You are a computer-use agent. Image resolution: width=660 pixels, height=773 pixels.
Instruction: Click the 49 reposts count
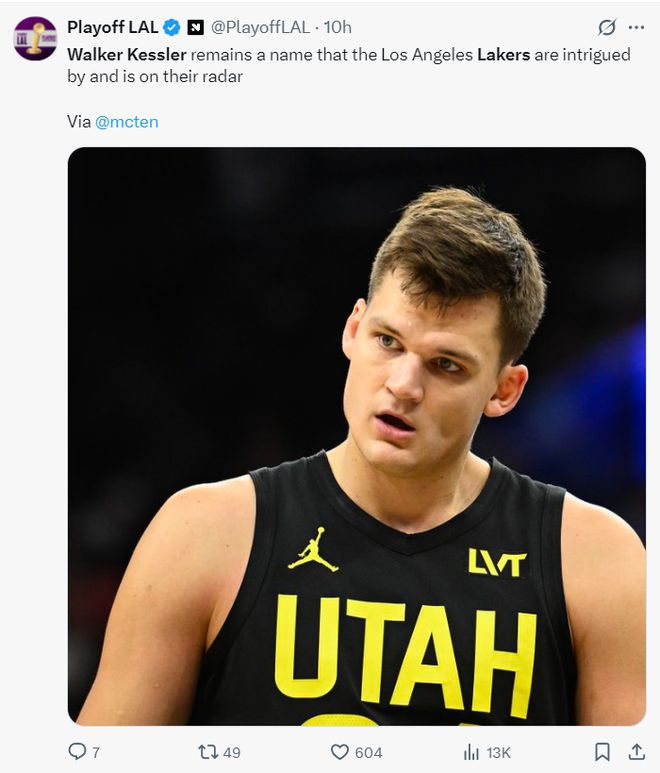(232, 752)
